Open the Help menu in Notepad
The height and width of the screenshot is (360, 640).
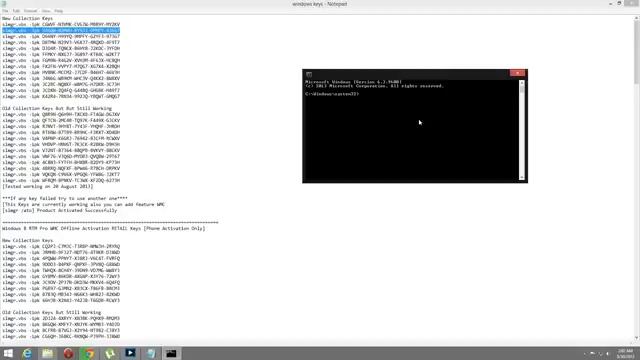point(58,11)
